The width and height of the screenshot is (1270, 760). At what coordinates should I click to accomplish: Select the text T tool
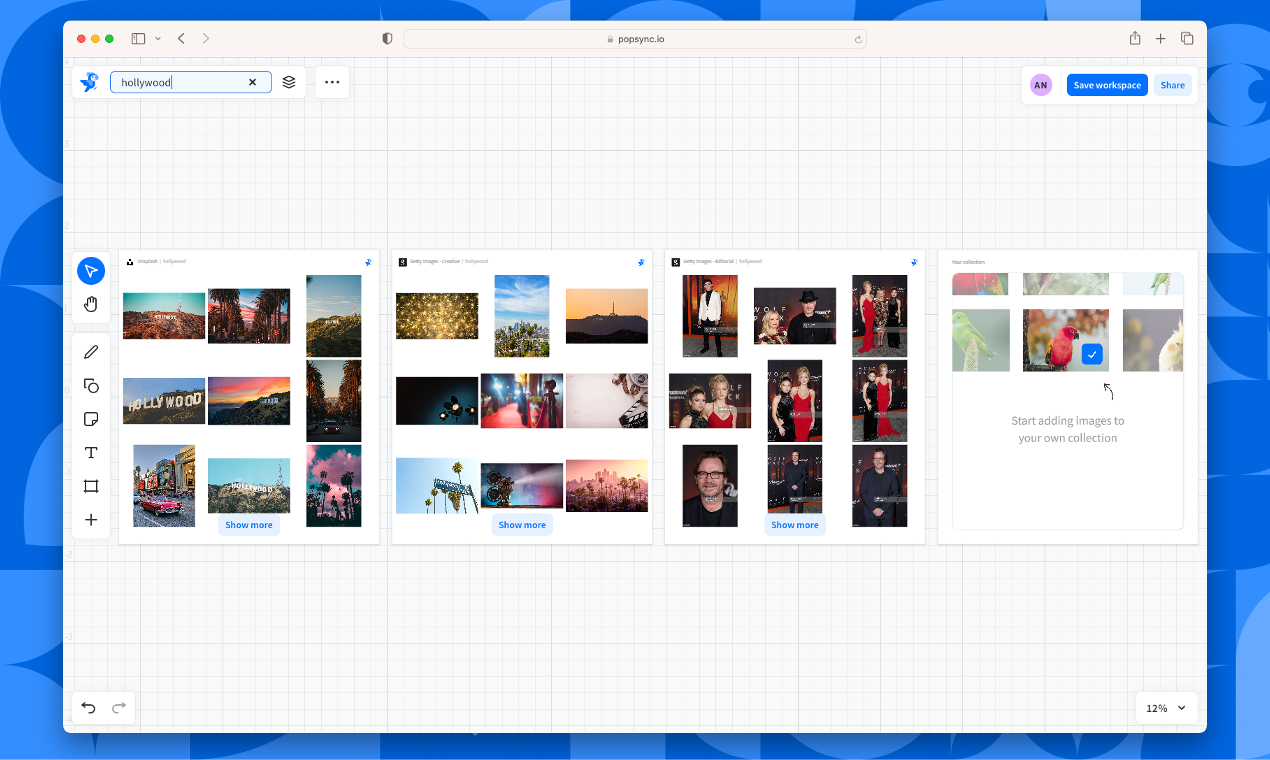tap(91, 453)
